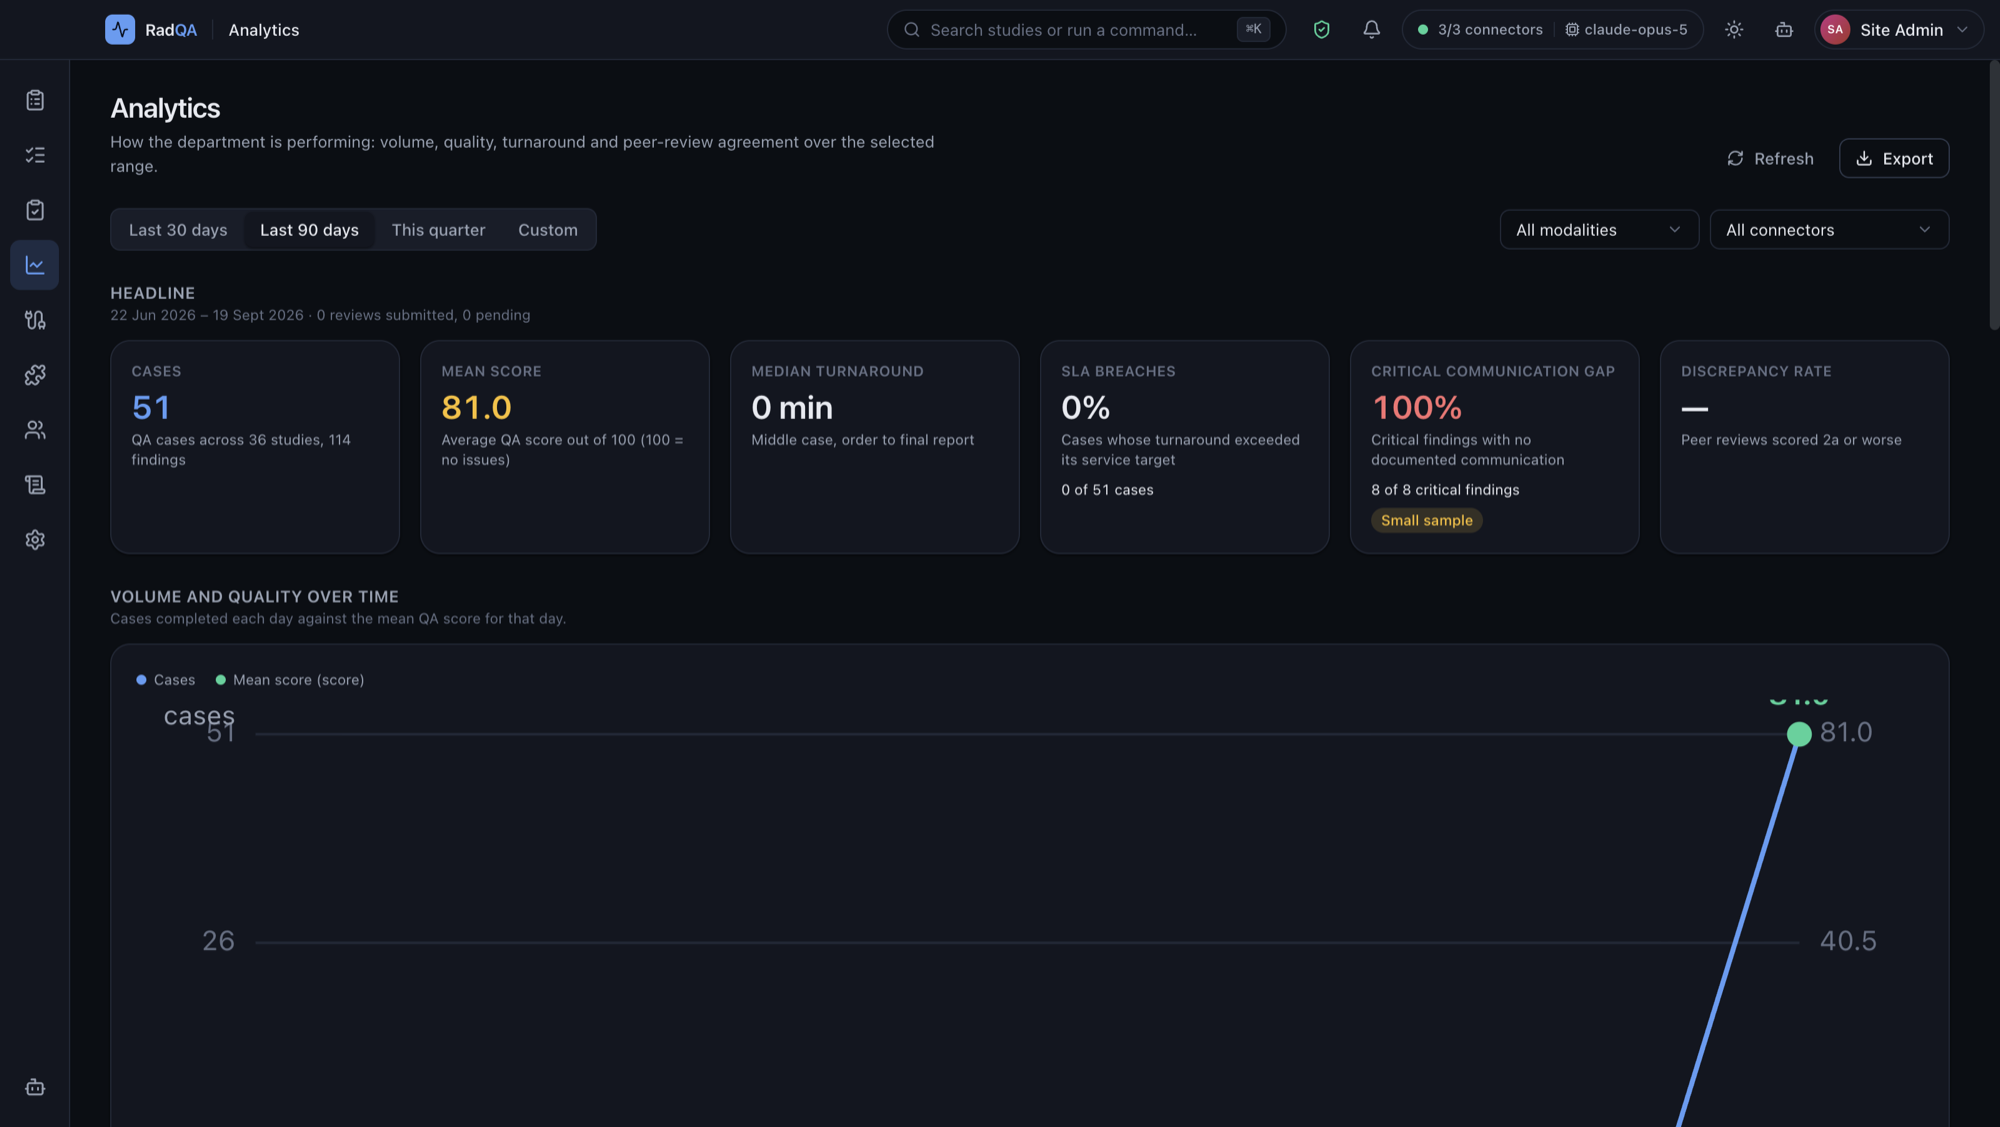2000x1127 pixels.
Task: Click the claude-opus-5 model indicator
Action: pos(1626,30)
